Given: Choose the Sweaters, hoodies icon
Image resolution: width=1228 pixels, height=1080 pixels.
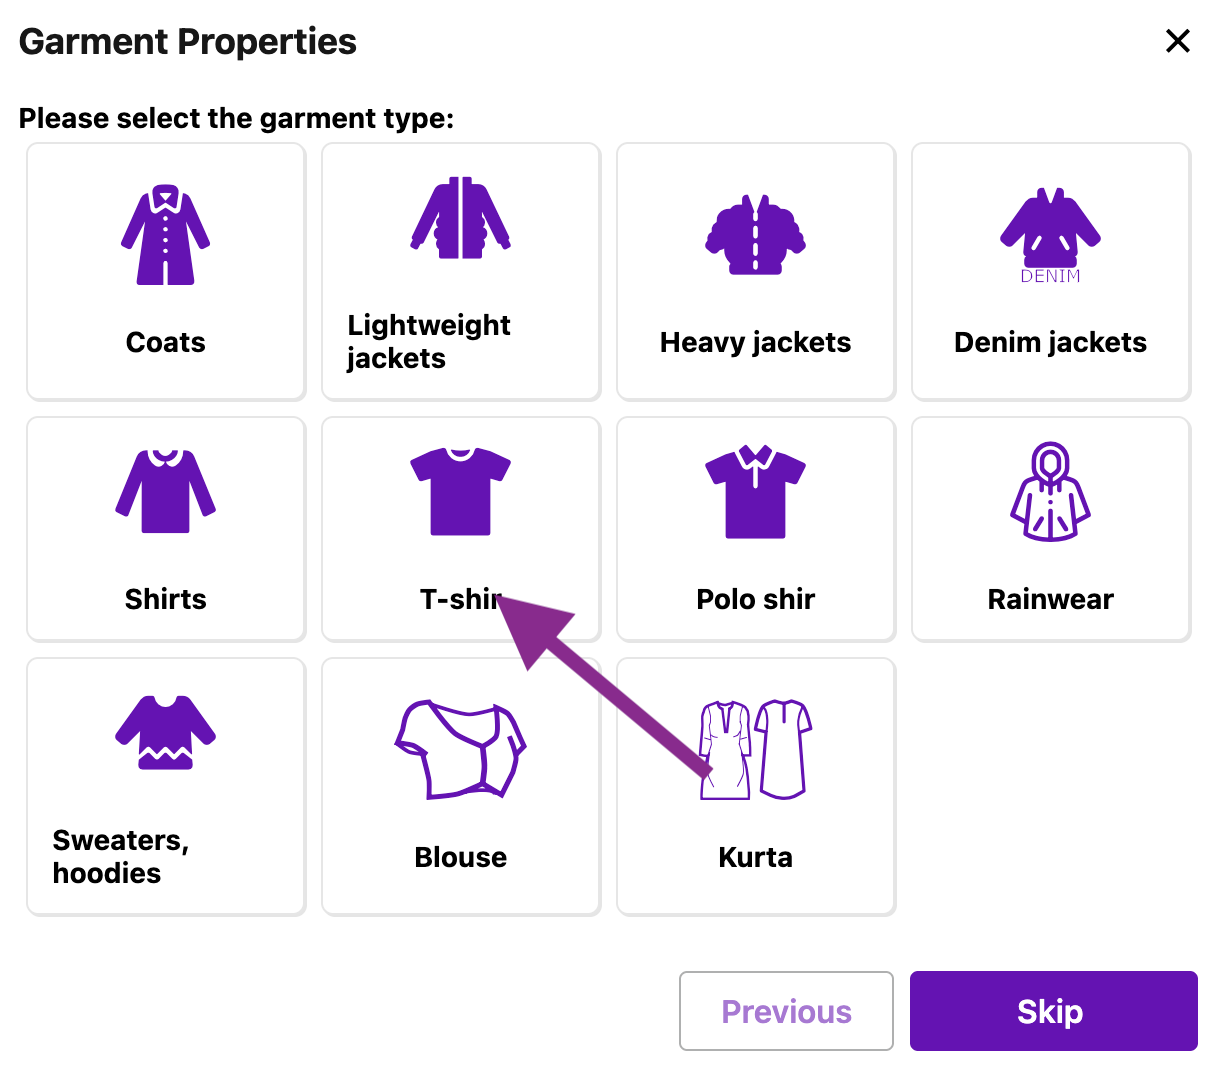Looking at the screenshot, I should [166, 732].
